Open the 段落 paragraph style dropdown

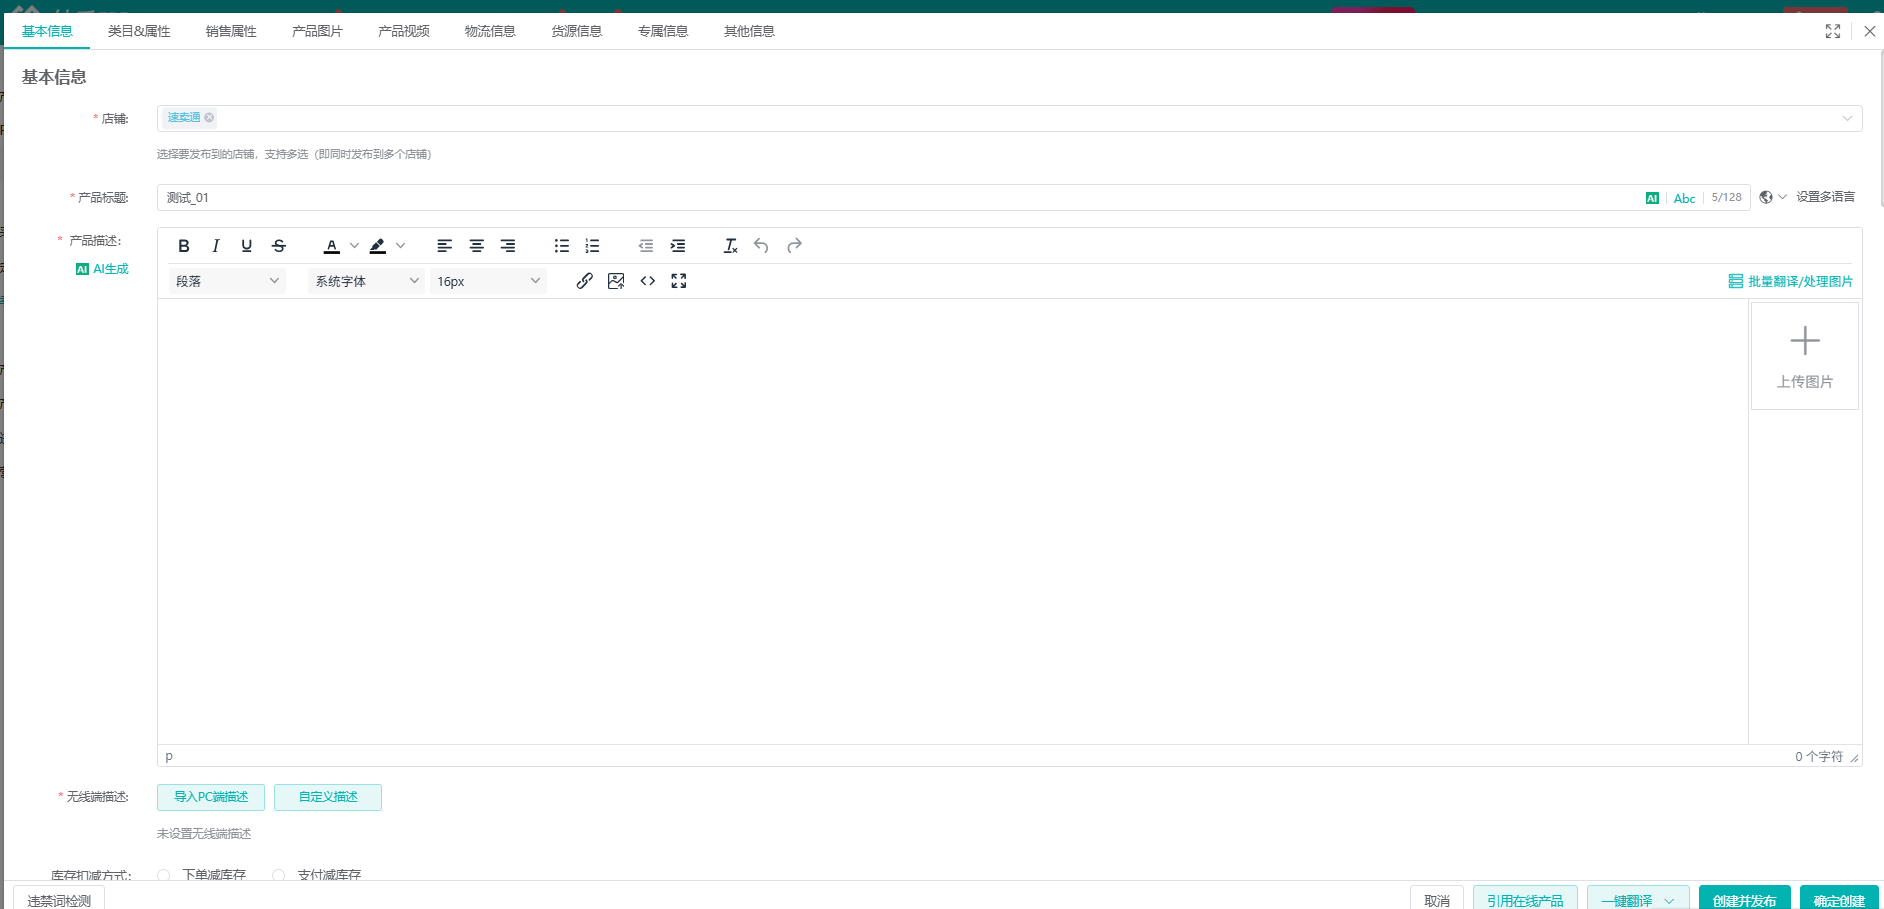click(226, 281)
